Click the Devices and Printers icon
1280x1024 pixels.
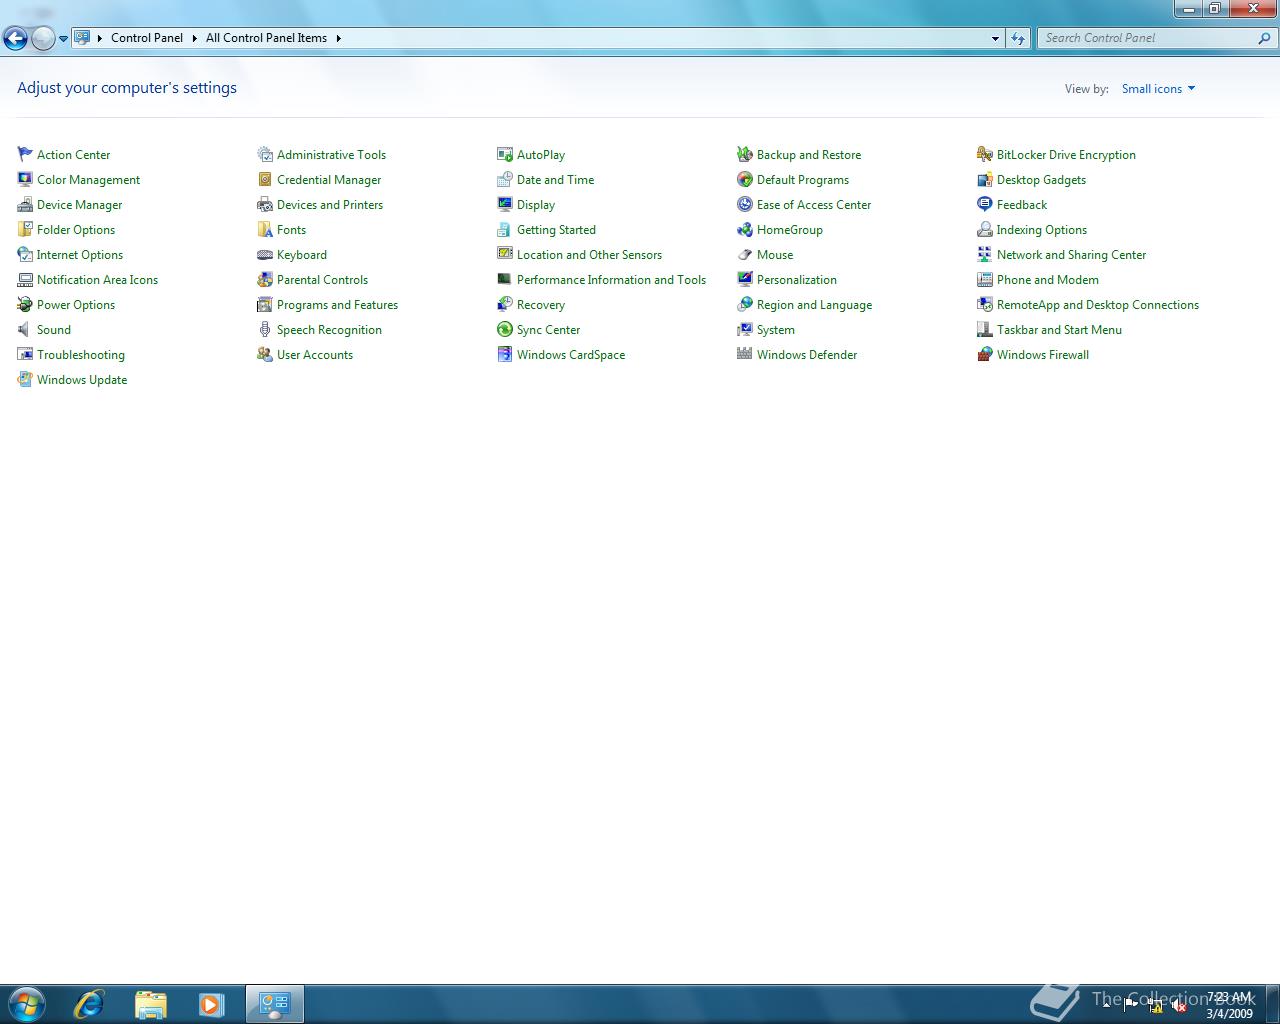coord(265,204)
